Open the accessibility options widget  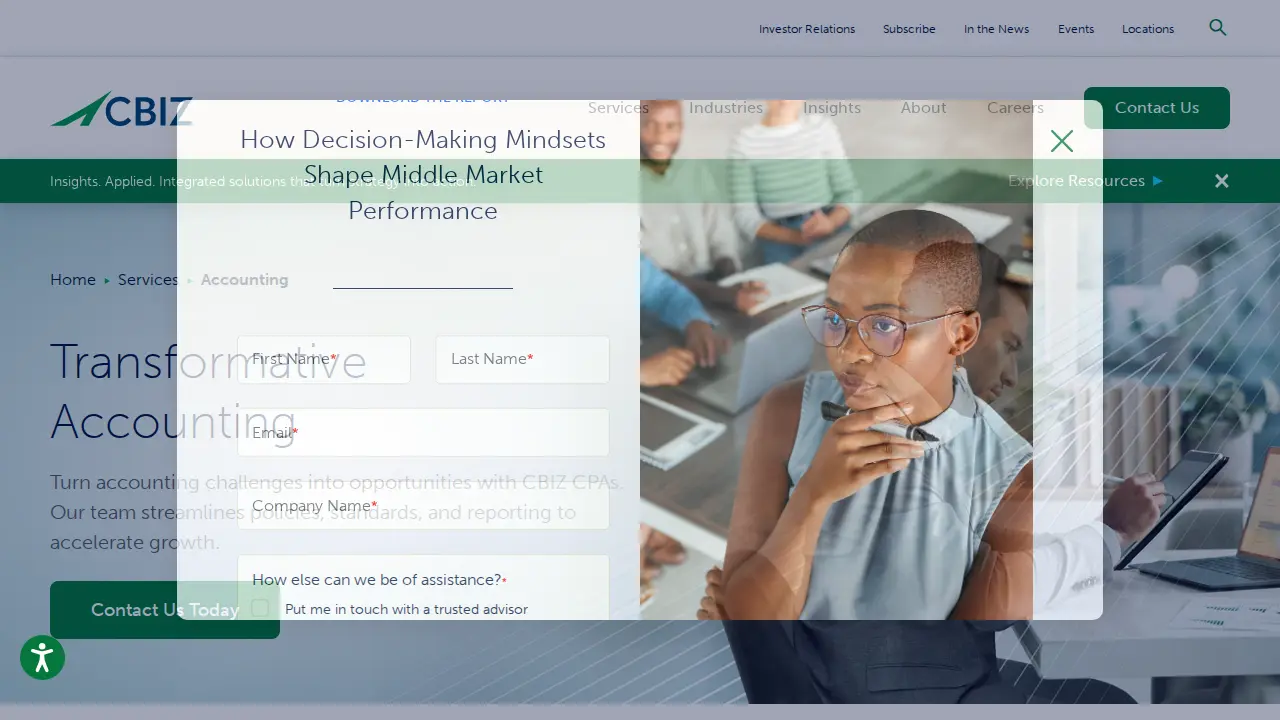[x=42, y=657]
